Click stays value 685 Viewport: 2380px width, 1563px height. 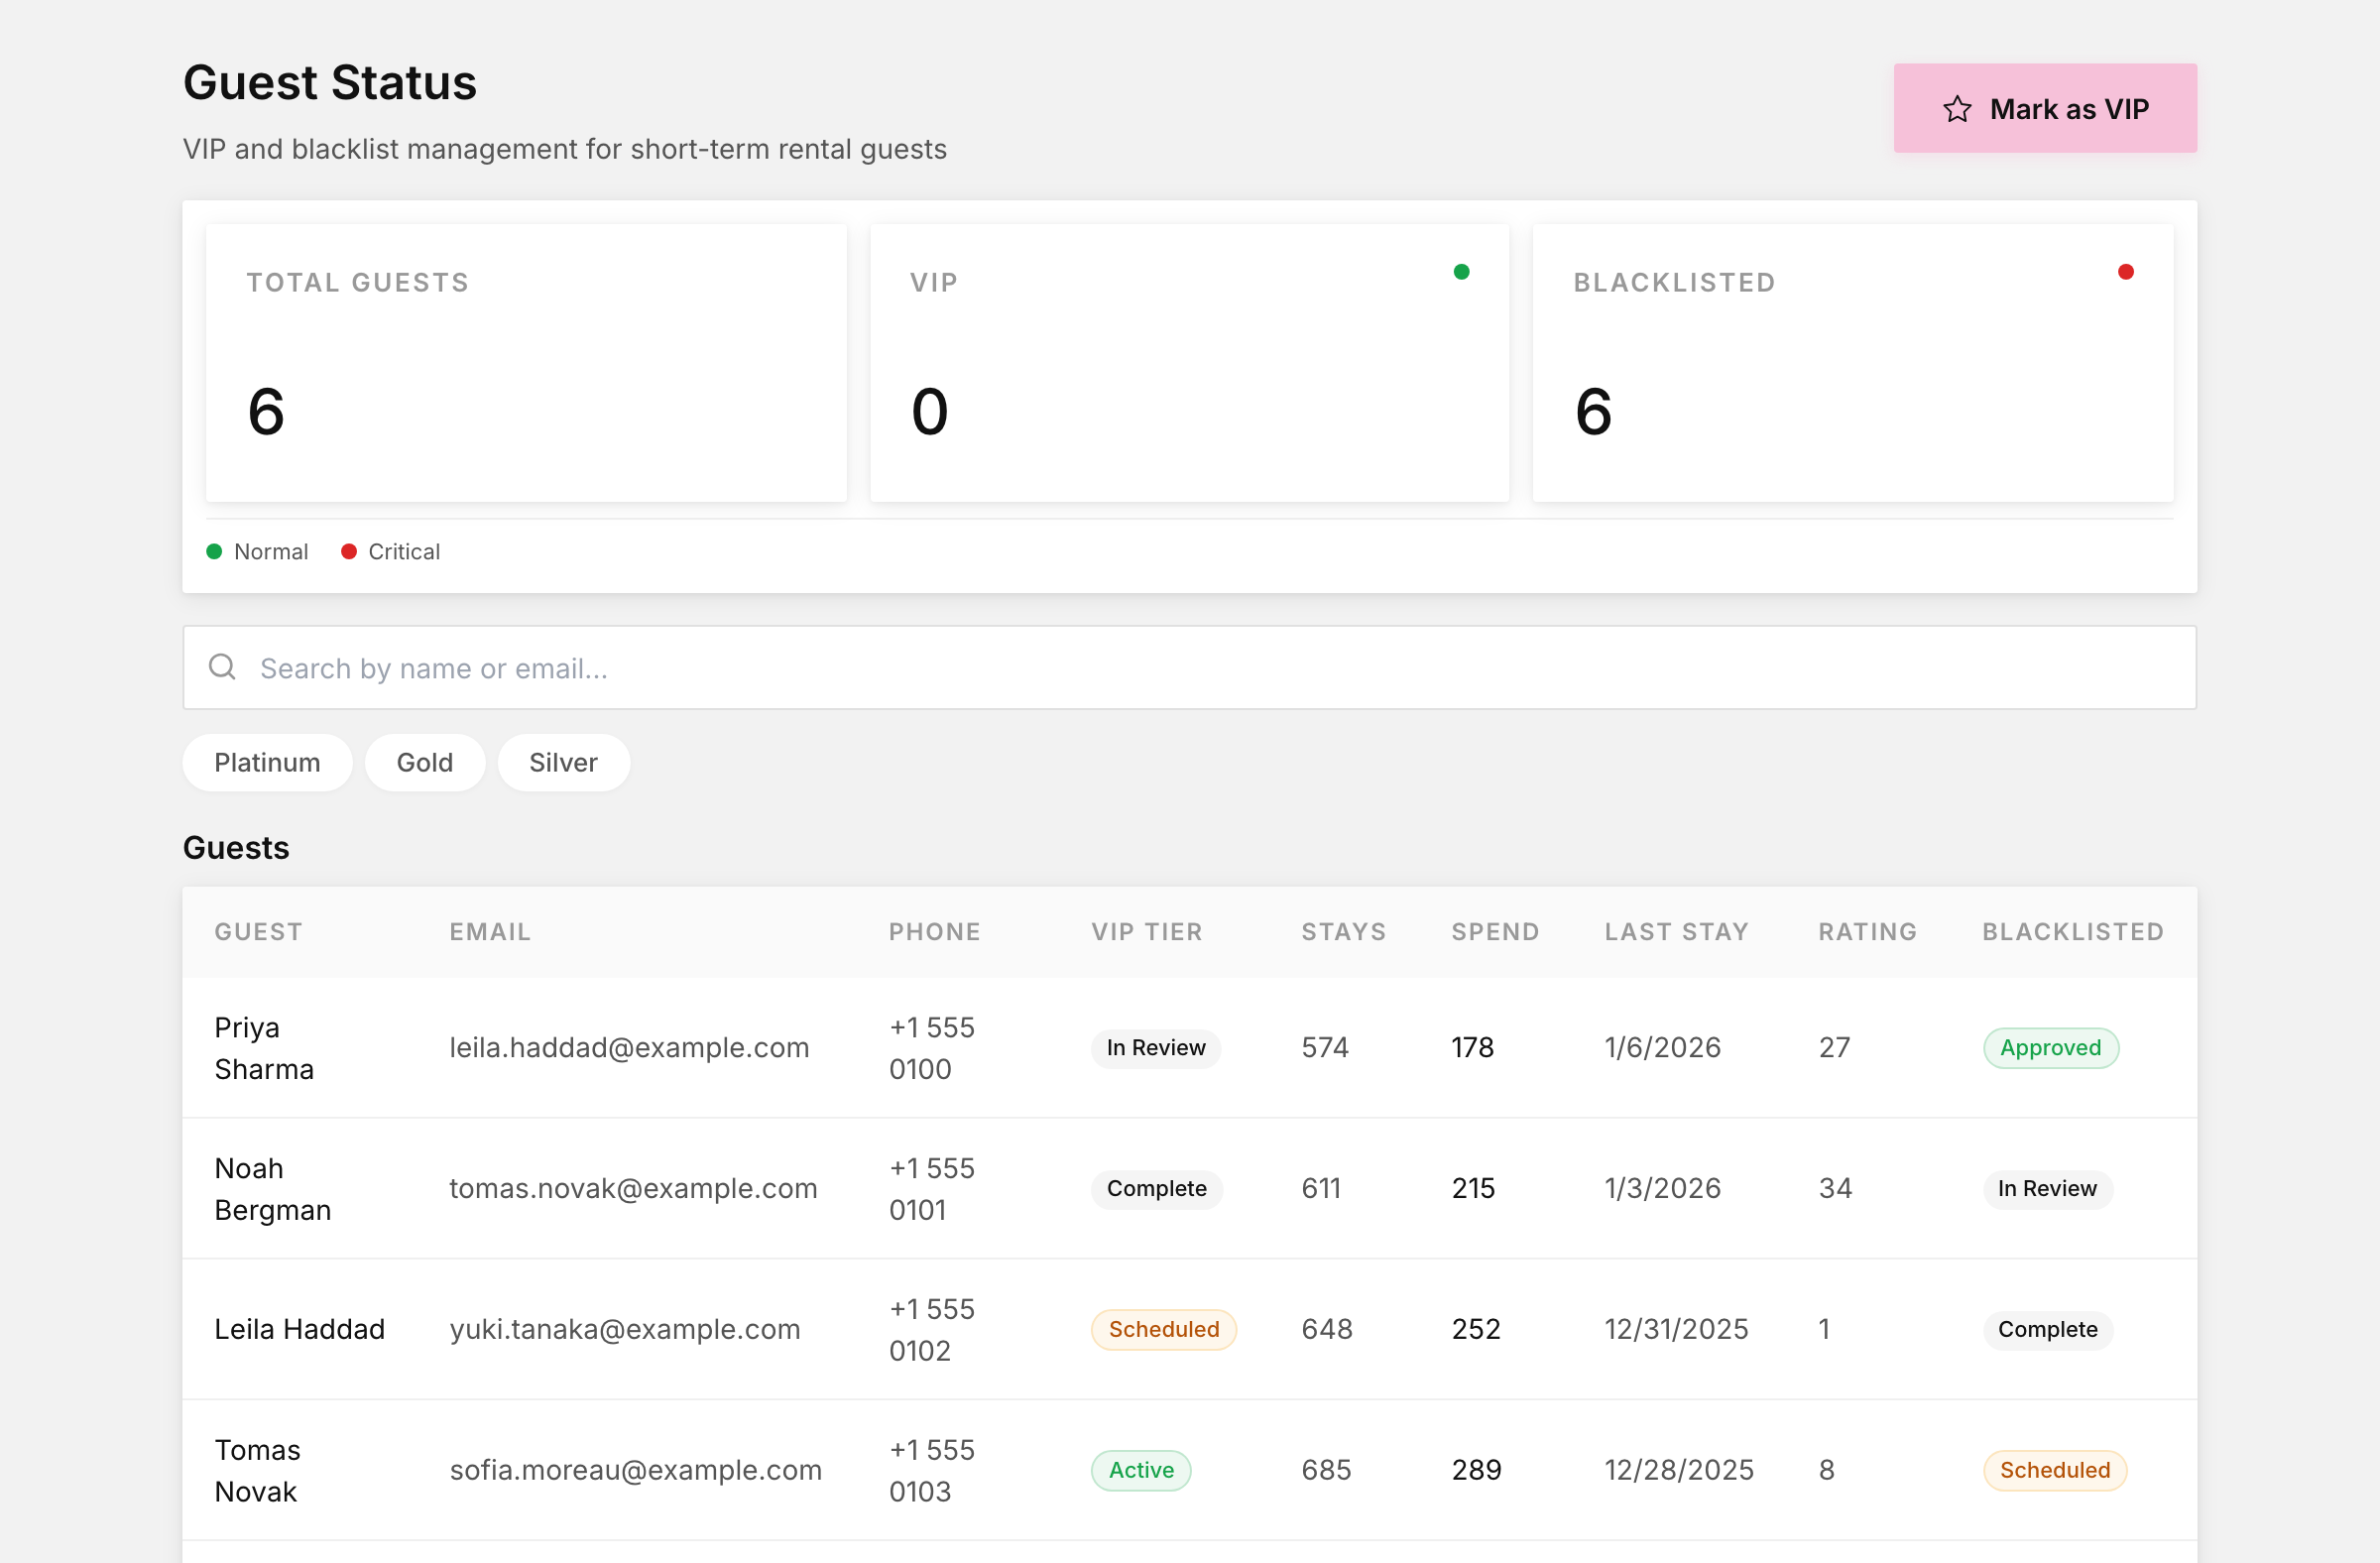1327,1471
